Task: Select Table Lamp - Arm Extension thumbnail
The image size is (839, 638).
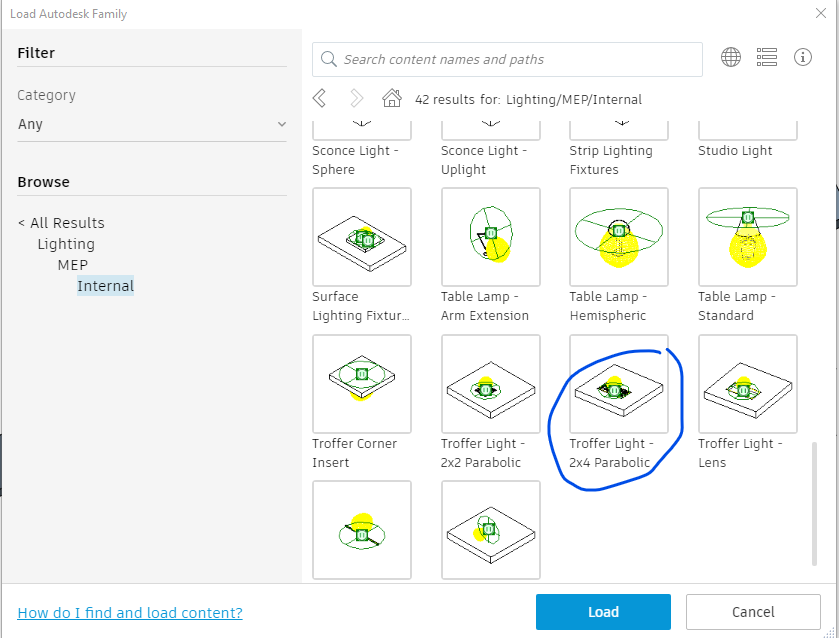Action: tap(491, 237)
